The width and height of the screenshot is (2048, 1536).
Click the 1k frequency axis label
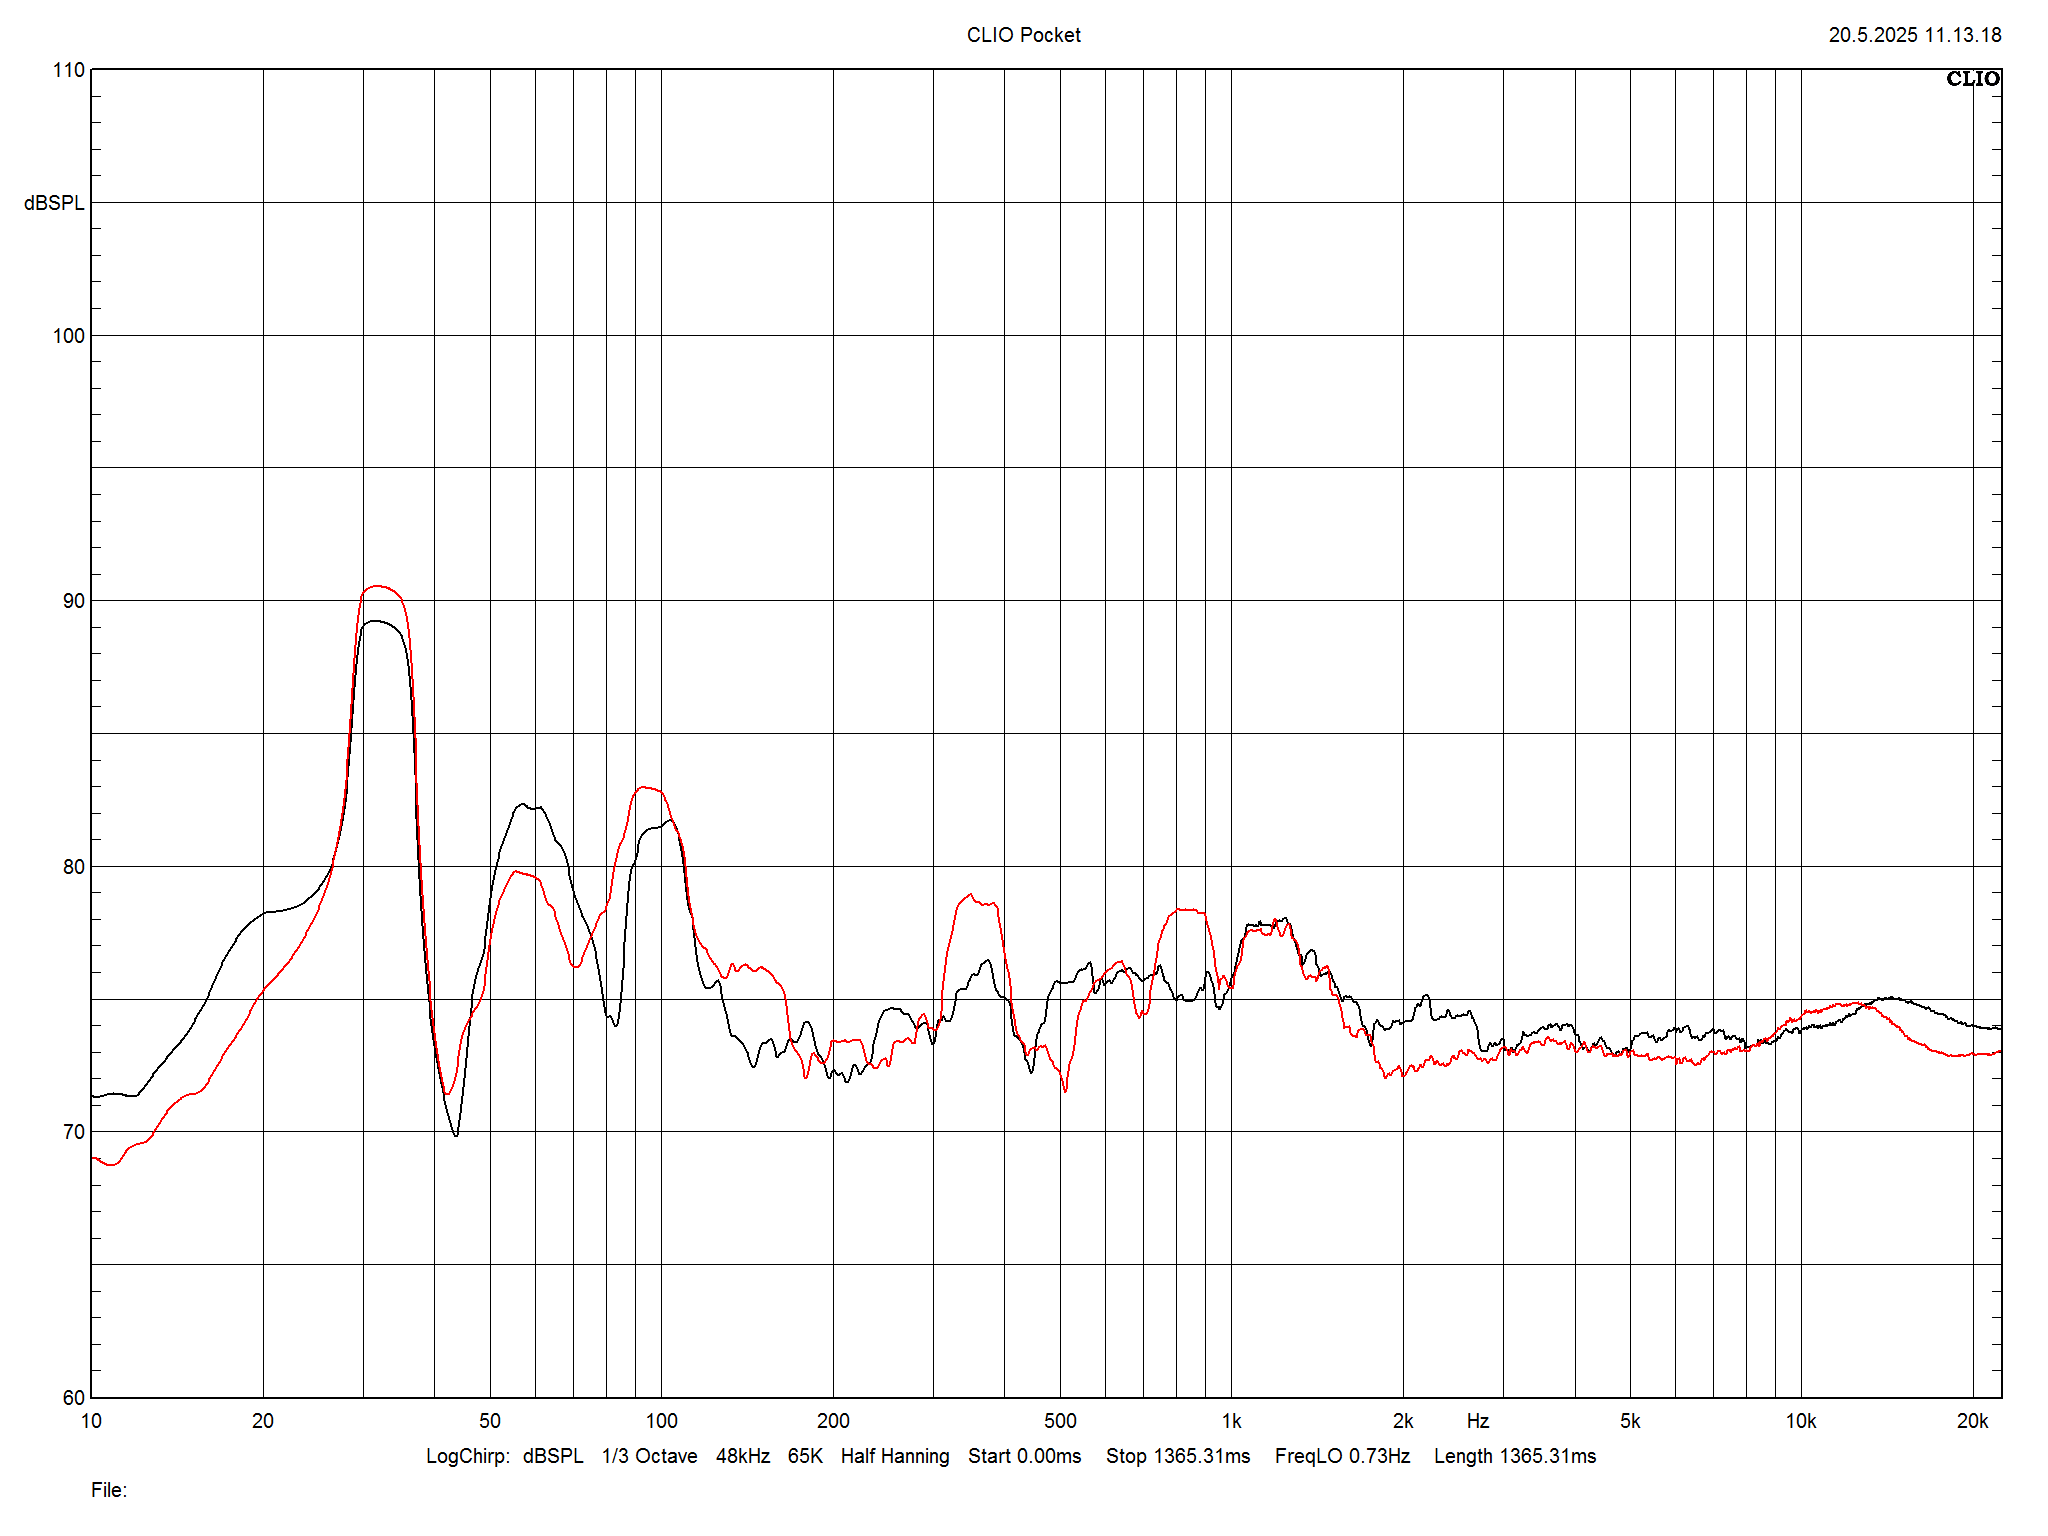[1231, 1421]
